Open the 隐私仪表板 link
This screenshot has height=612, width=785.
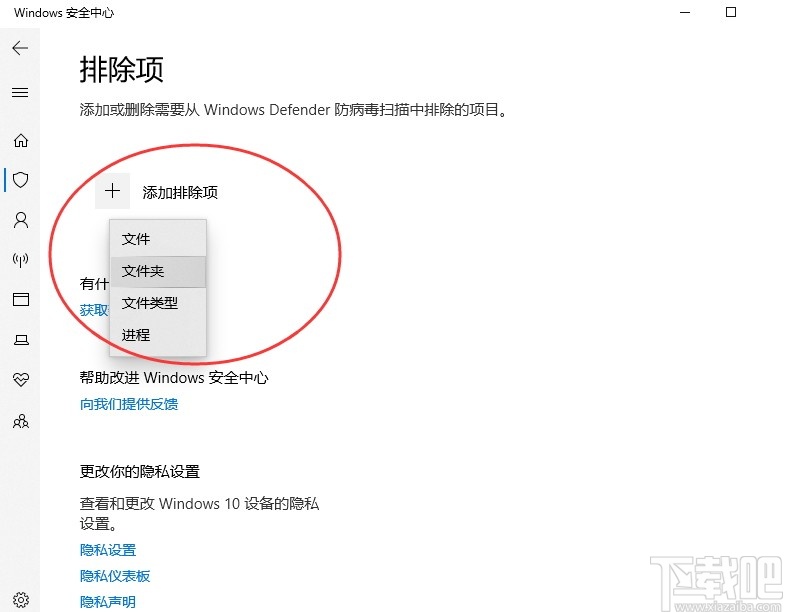(115, 576)
